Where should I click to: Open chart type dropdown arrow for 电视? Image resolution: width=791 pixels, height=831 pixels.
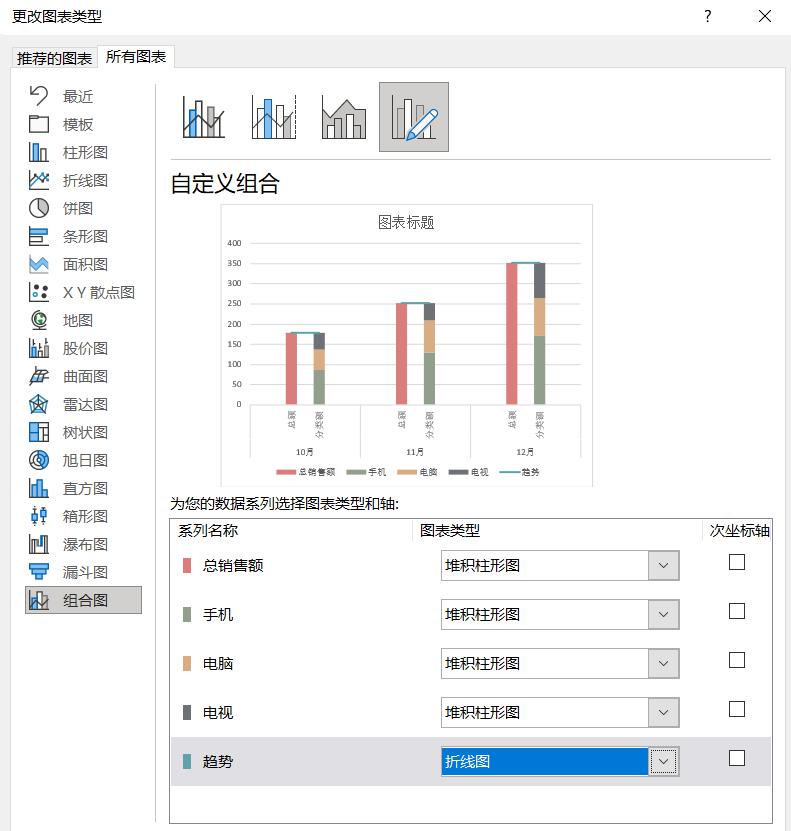point(663,712)
